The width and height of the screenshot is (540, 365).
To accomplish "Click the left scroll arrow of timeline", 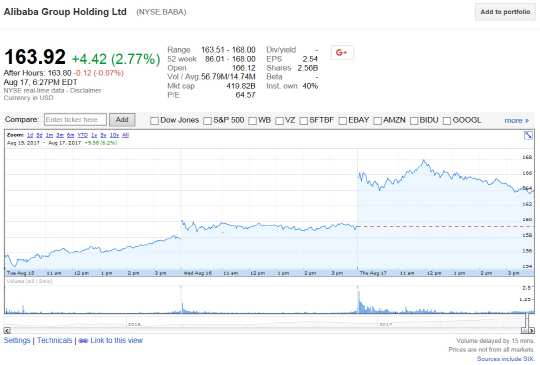I will pyautogui.click(x=7, y=331).
